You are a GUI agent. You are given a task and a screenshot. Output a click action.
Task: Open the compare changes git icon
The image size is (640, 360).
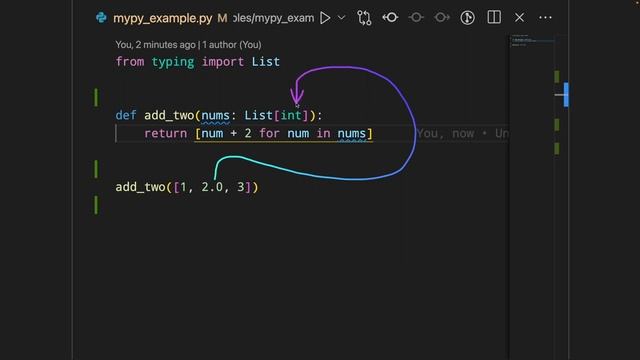(364, 18)
